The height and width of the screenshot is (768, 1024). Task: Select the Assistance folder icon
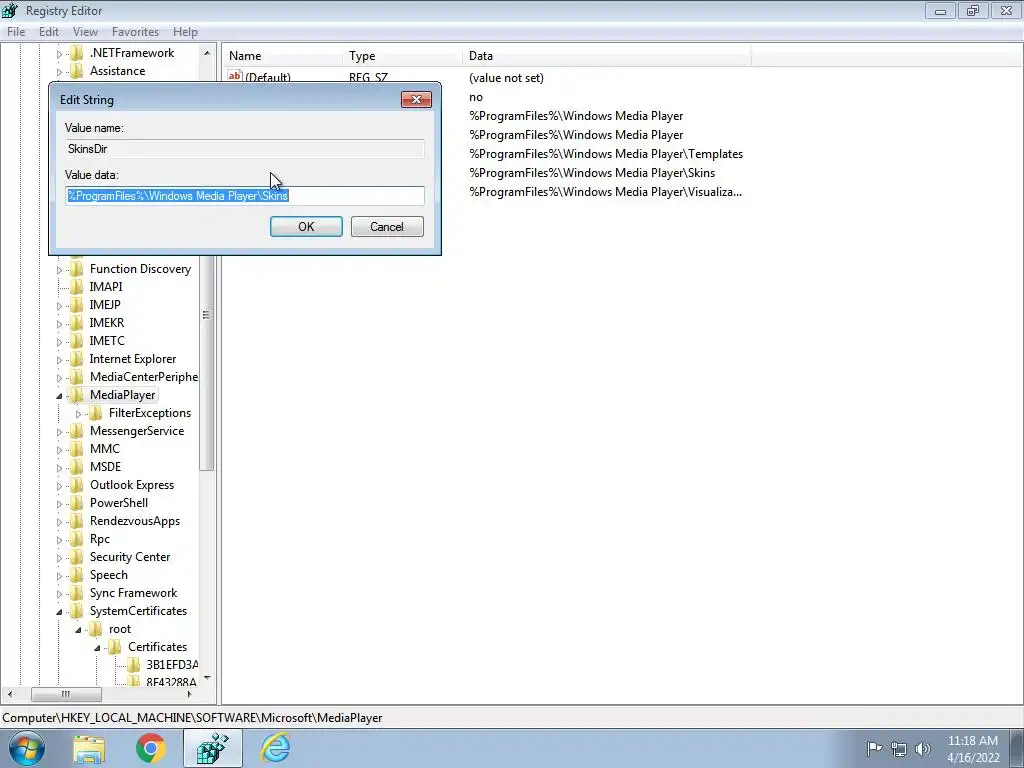tap(76, 71)
